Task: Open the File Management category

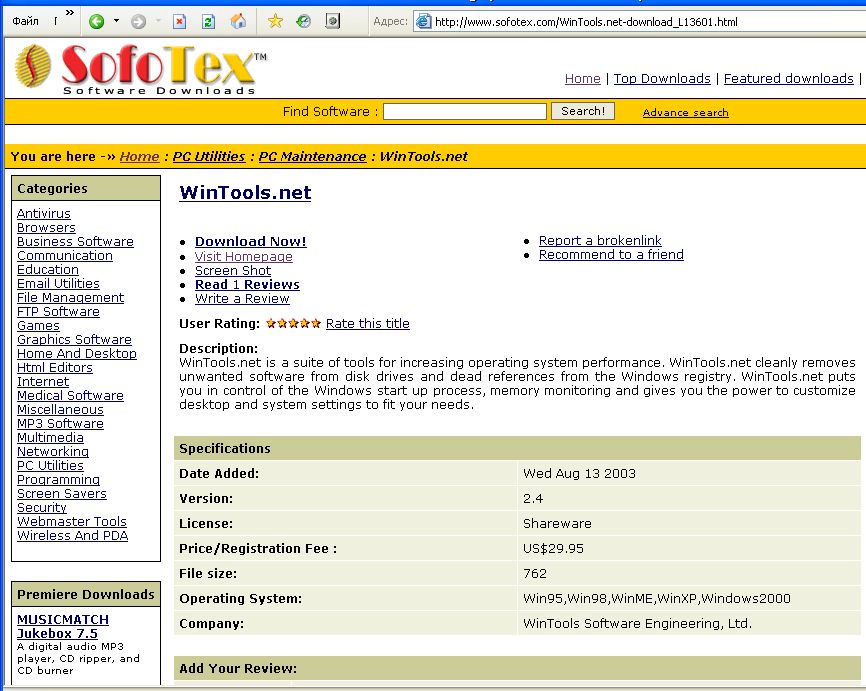Action: (x=70, y=298)
